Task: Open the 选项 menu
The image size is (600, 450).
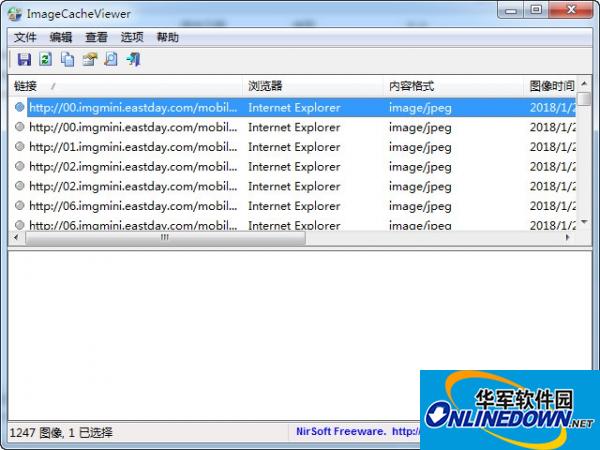Action: [132, 38]
